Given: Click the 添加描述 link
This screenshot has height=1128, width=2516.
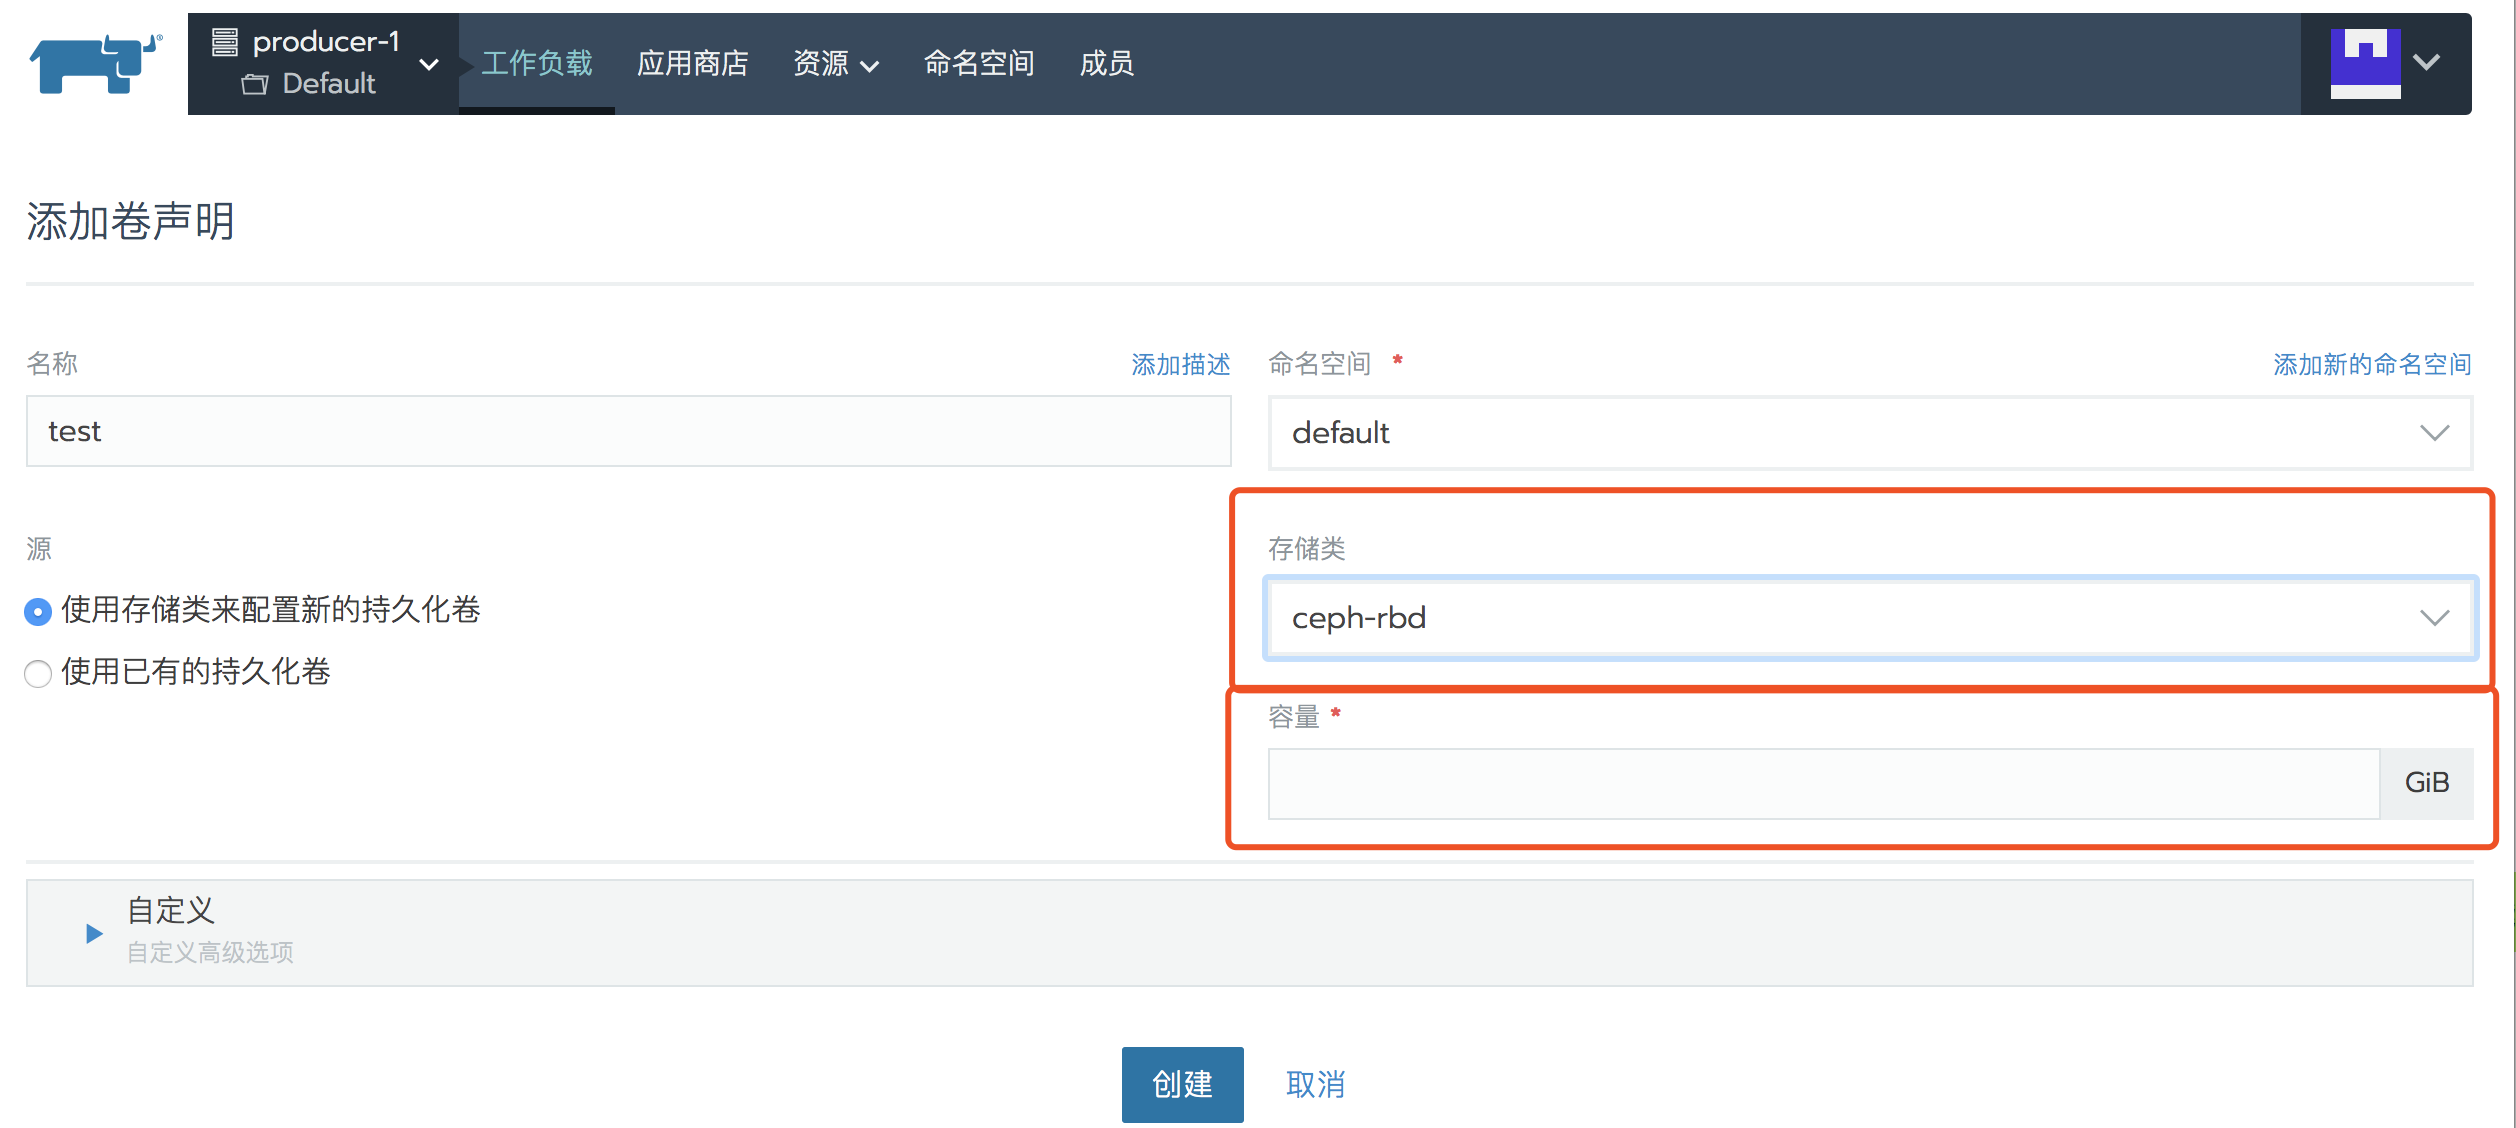Looking at the screenshot, I should 1180,364.
